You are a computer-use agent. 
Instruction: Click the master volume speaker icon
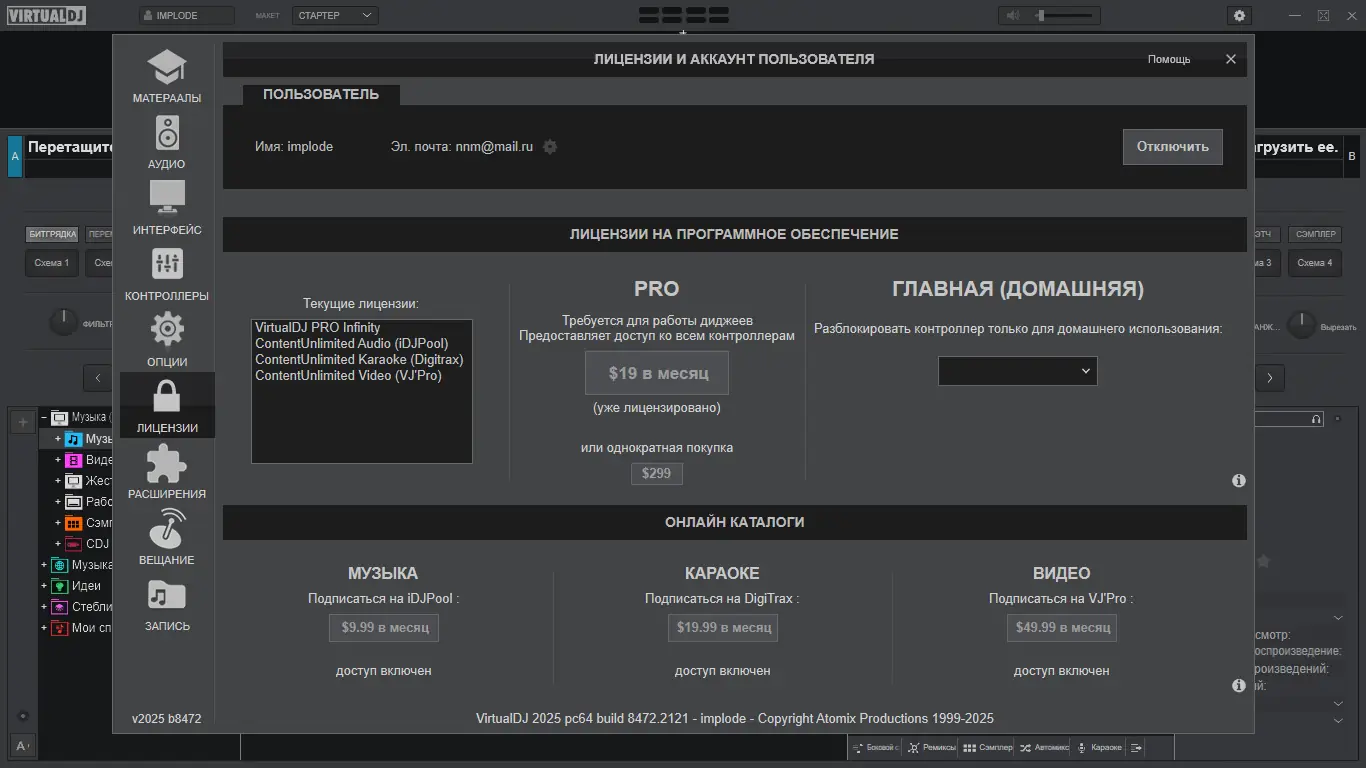tap(1013, 16)
